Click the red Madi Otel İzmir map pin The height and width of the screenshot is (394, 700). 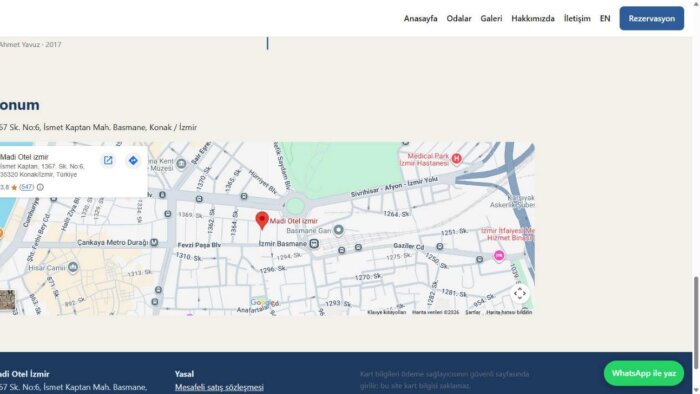[262, 220]
